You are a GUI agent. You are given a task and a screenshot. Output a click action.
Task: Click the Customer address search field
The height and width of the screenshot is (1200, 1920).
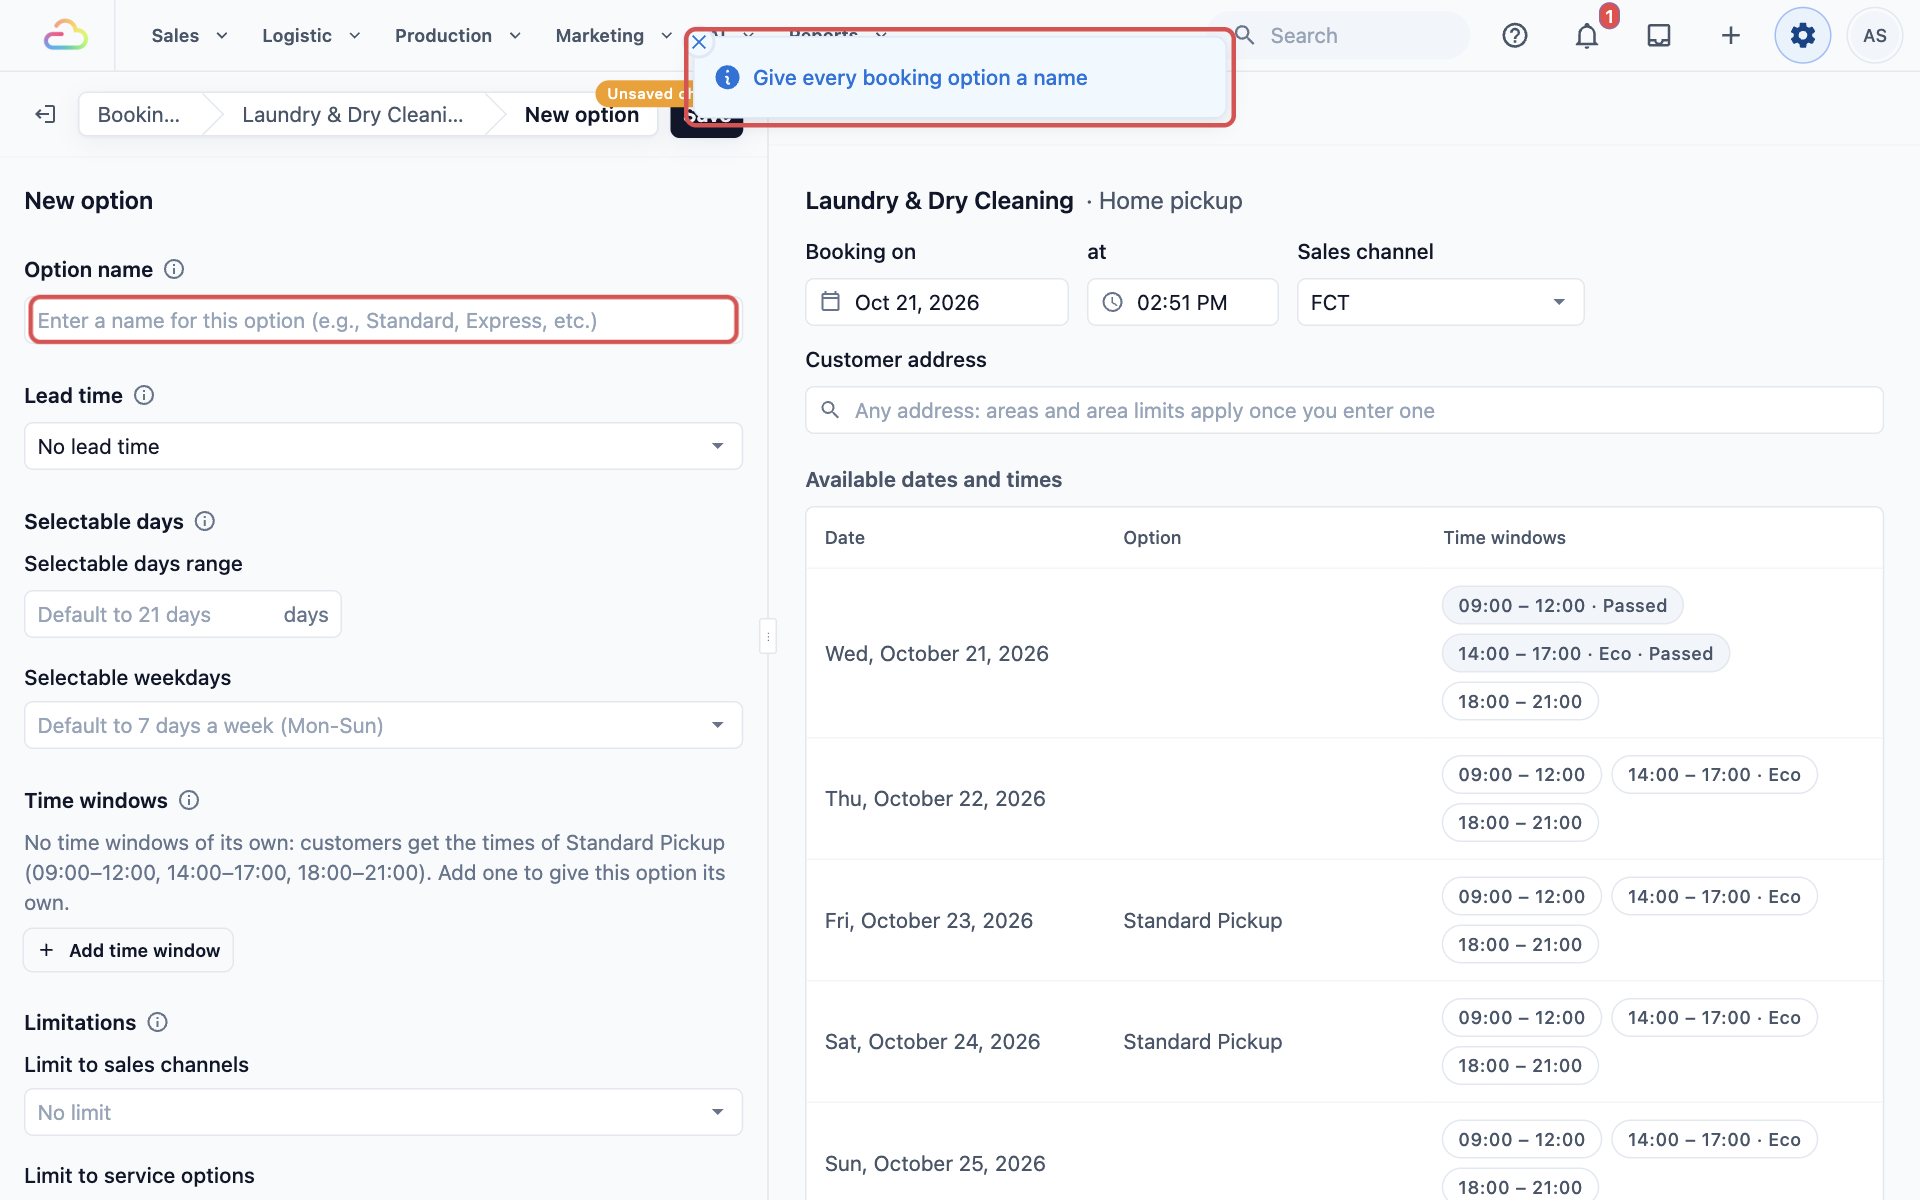click(1344, 410)
